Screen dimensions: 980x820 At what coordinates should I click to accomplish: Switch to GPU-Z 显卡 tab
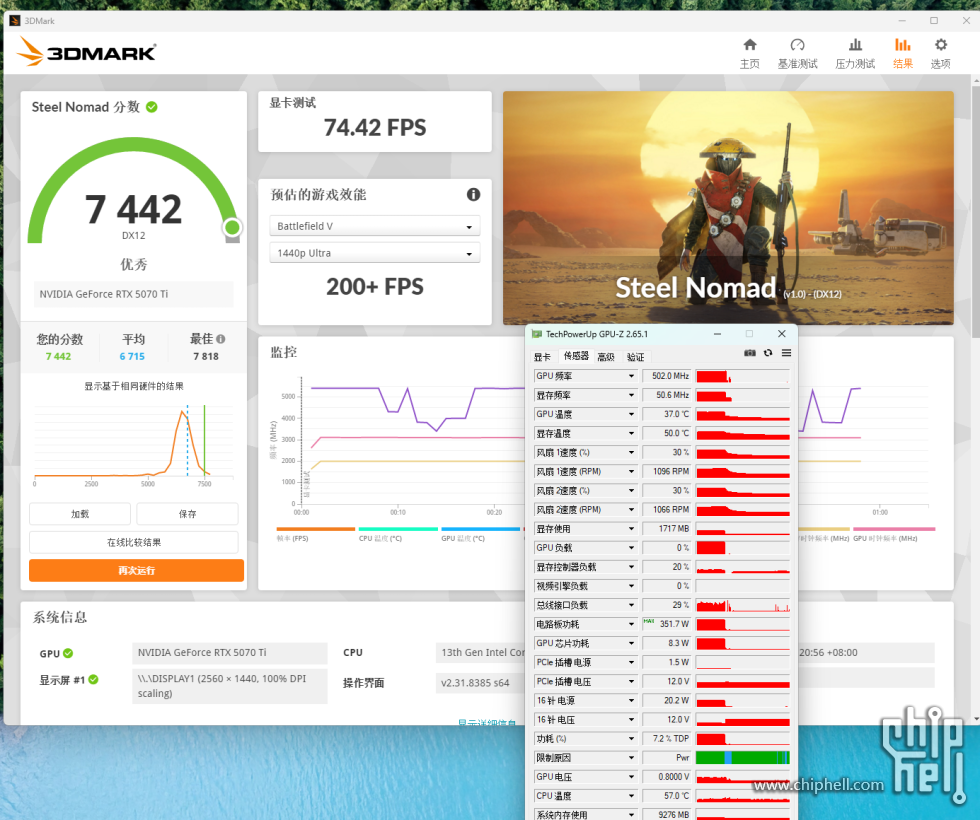click(x=542, y=357)
